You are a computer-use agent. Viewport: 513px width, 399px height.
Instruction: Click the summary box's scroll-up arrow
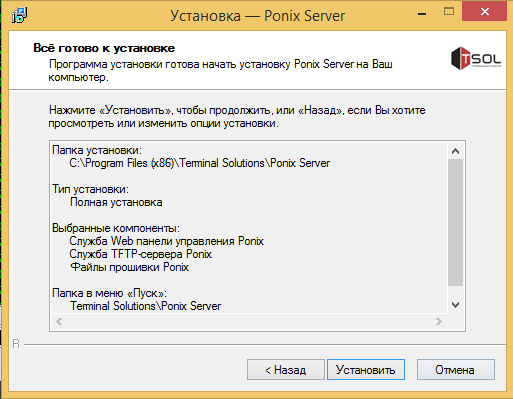[455, 151]
